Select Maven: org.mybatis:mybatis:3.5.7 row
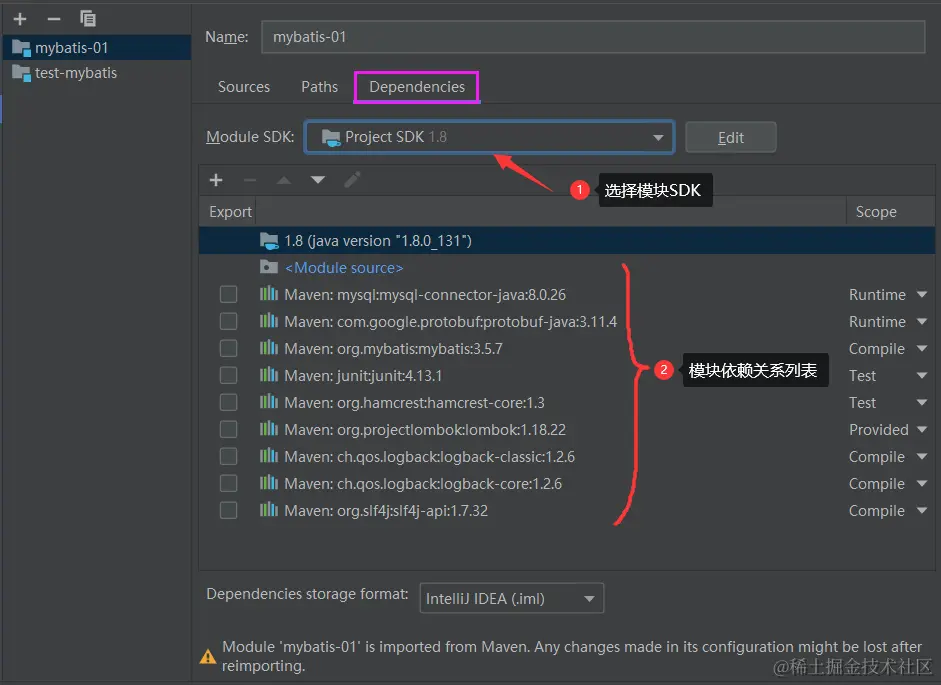 click(567, 349)
